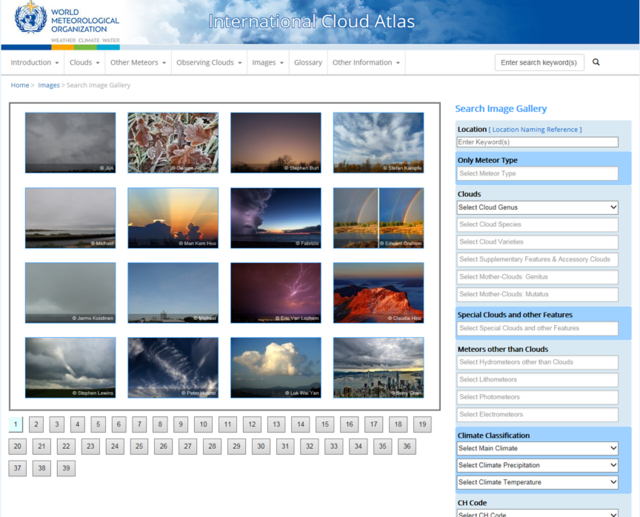Open the Stephen Lewins funnel cloud thumbnail
The height and width of the screenshot is (517, 640).
[x=70, y=368]
